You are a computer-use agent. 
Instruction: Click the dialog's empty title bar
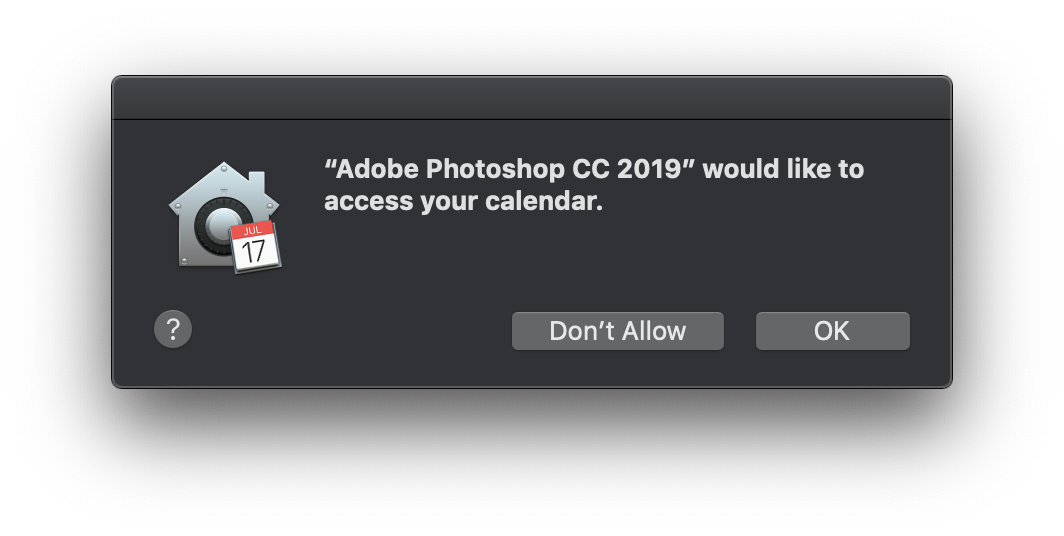coord(532,98)
